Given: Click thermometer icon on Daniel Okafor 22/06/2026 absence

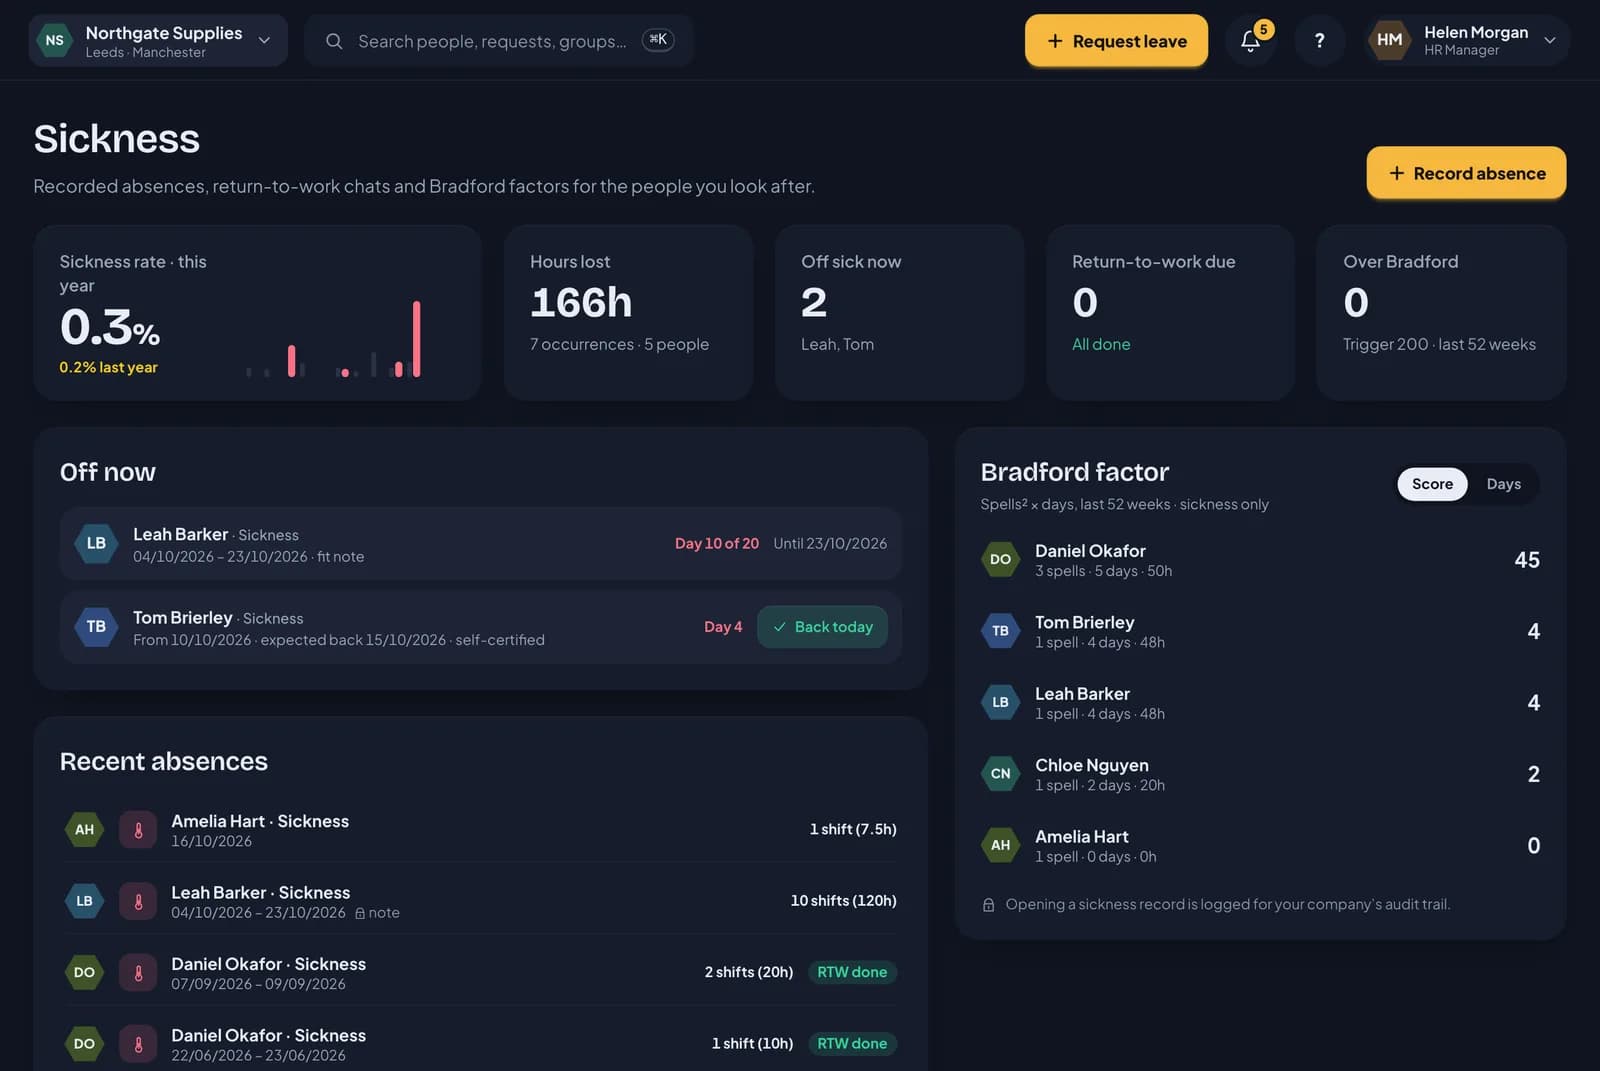Looking at the screenshot, I should 138,1044.
